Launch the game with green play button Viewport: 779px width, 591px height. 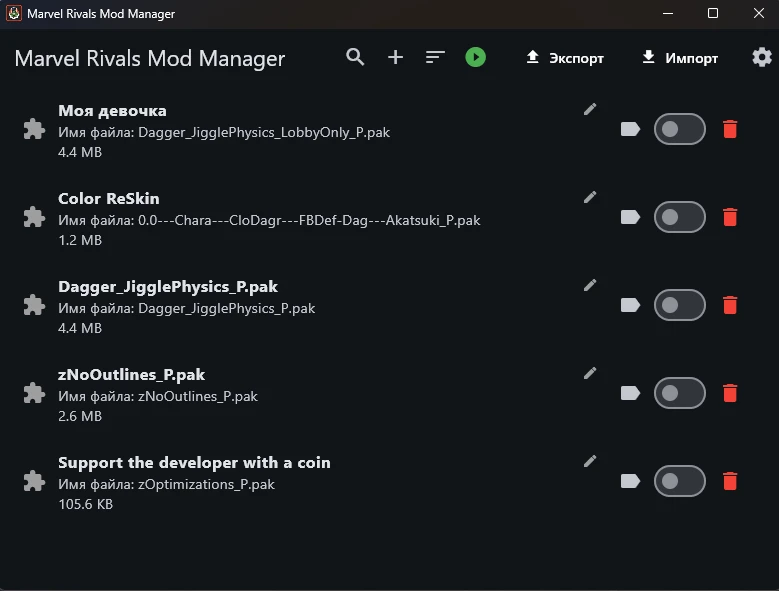[475, 57]
